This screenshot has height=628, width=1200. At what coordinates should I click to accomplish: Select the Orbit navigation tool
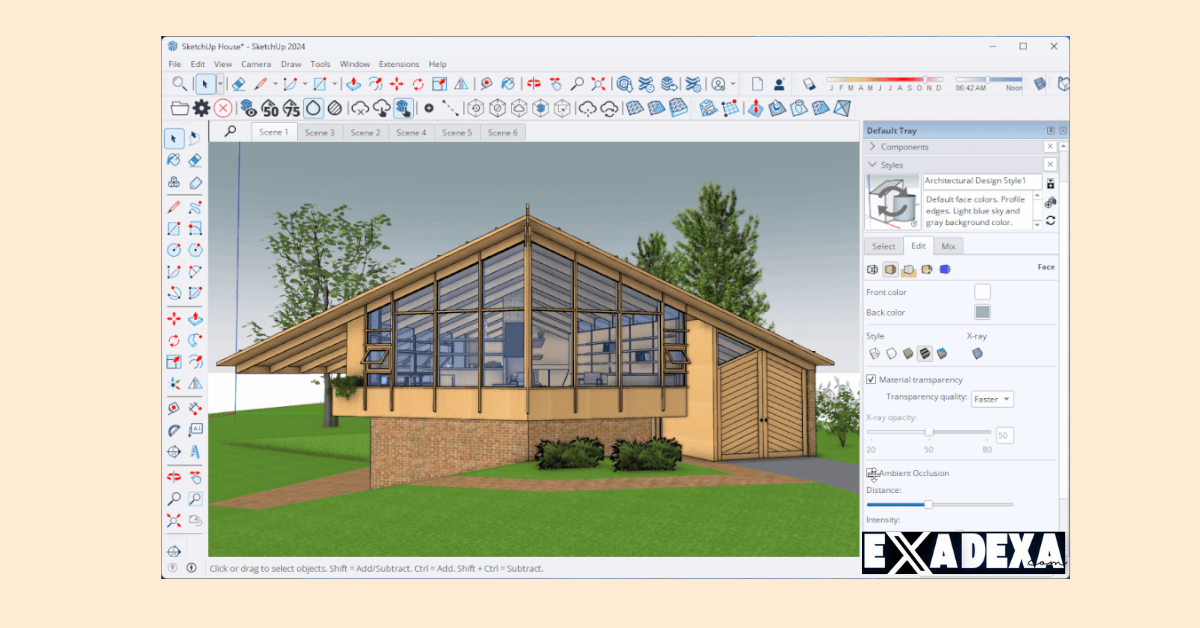(173, 477)
